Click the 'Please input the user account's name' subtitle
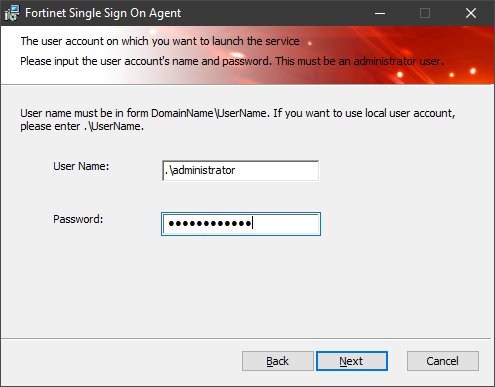 point(232,61)
